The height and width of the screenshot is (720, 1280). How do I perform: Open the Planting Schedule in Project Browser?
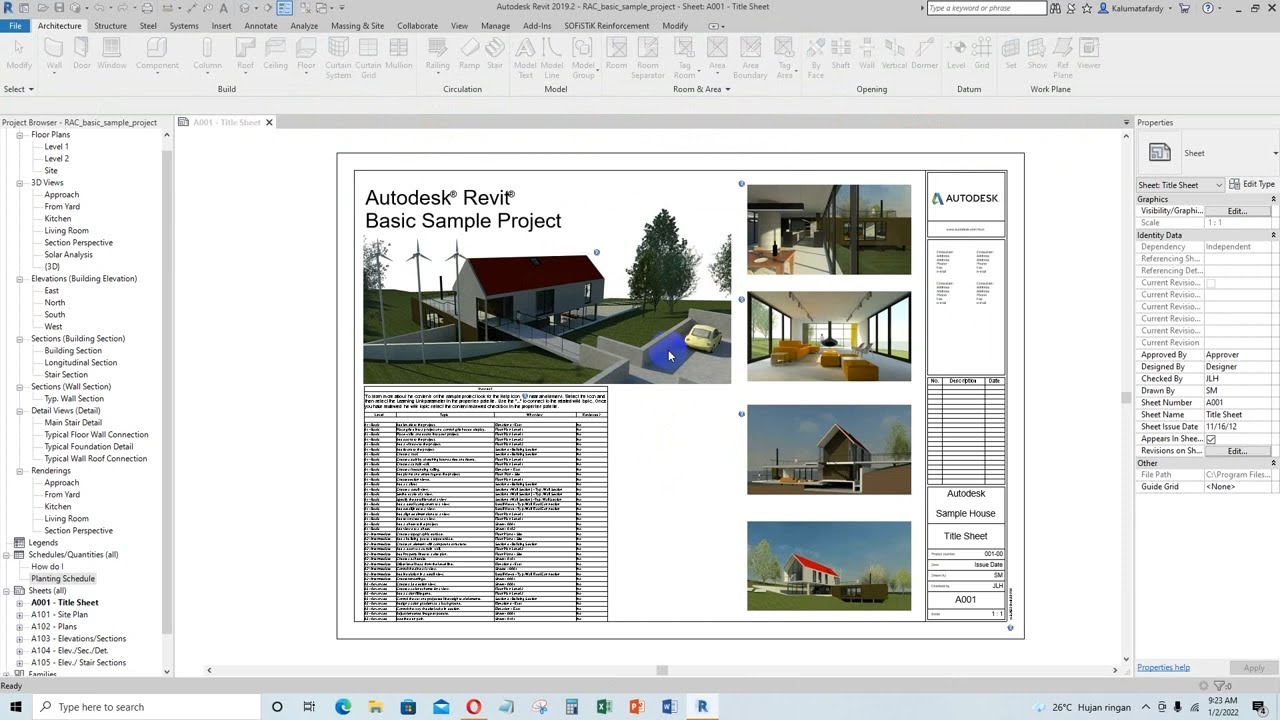[63, 579]
